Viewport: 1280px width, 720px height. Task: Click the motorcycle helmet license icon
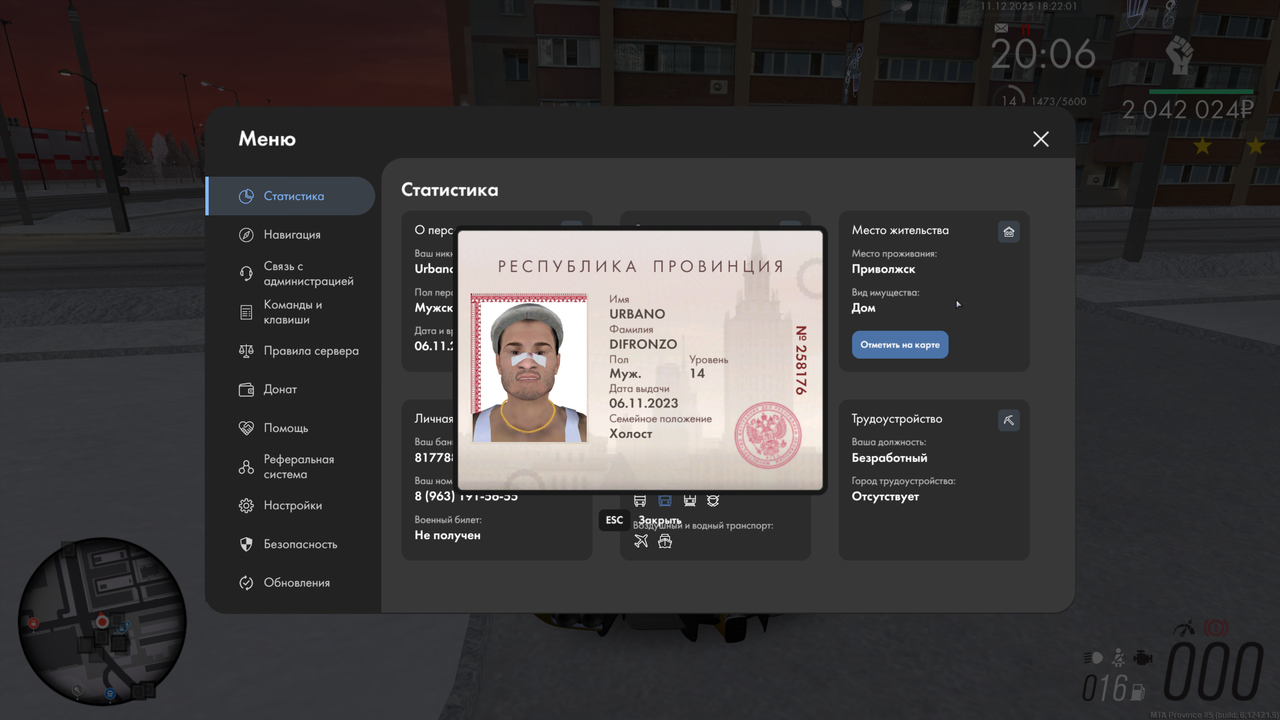click(x=714, y=501)
